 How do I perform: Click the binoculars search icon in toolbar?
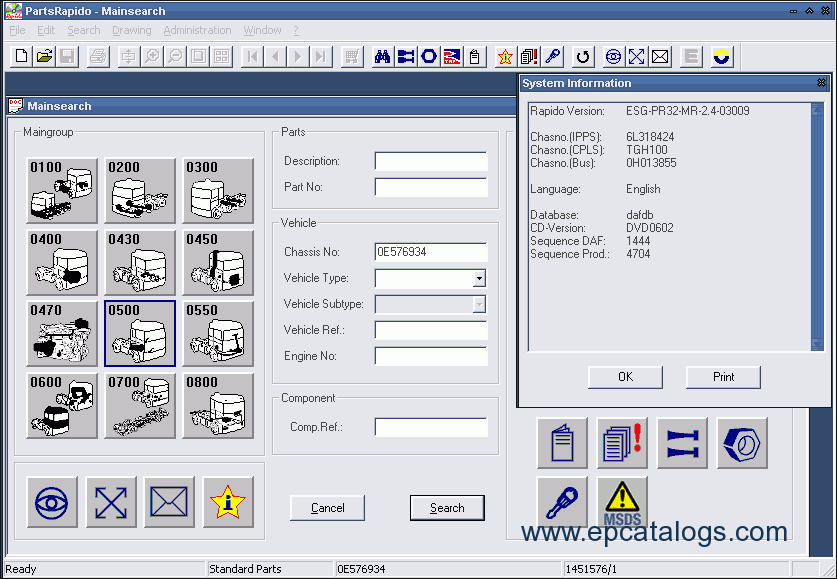(x=382, y=56)
